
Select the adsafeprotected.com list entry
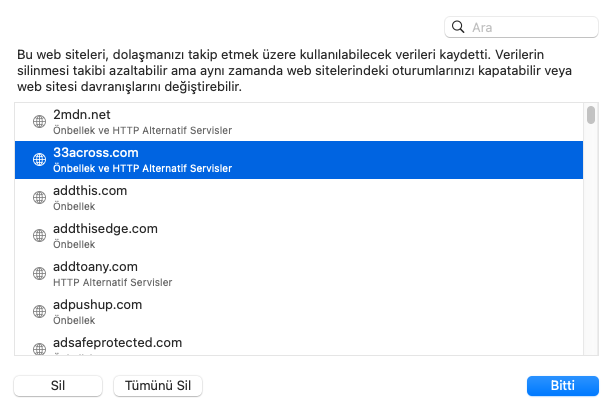[300, 346]
